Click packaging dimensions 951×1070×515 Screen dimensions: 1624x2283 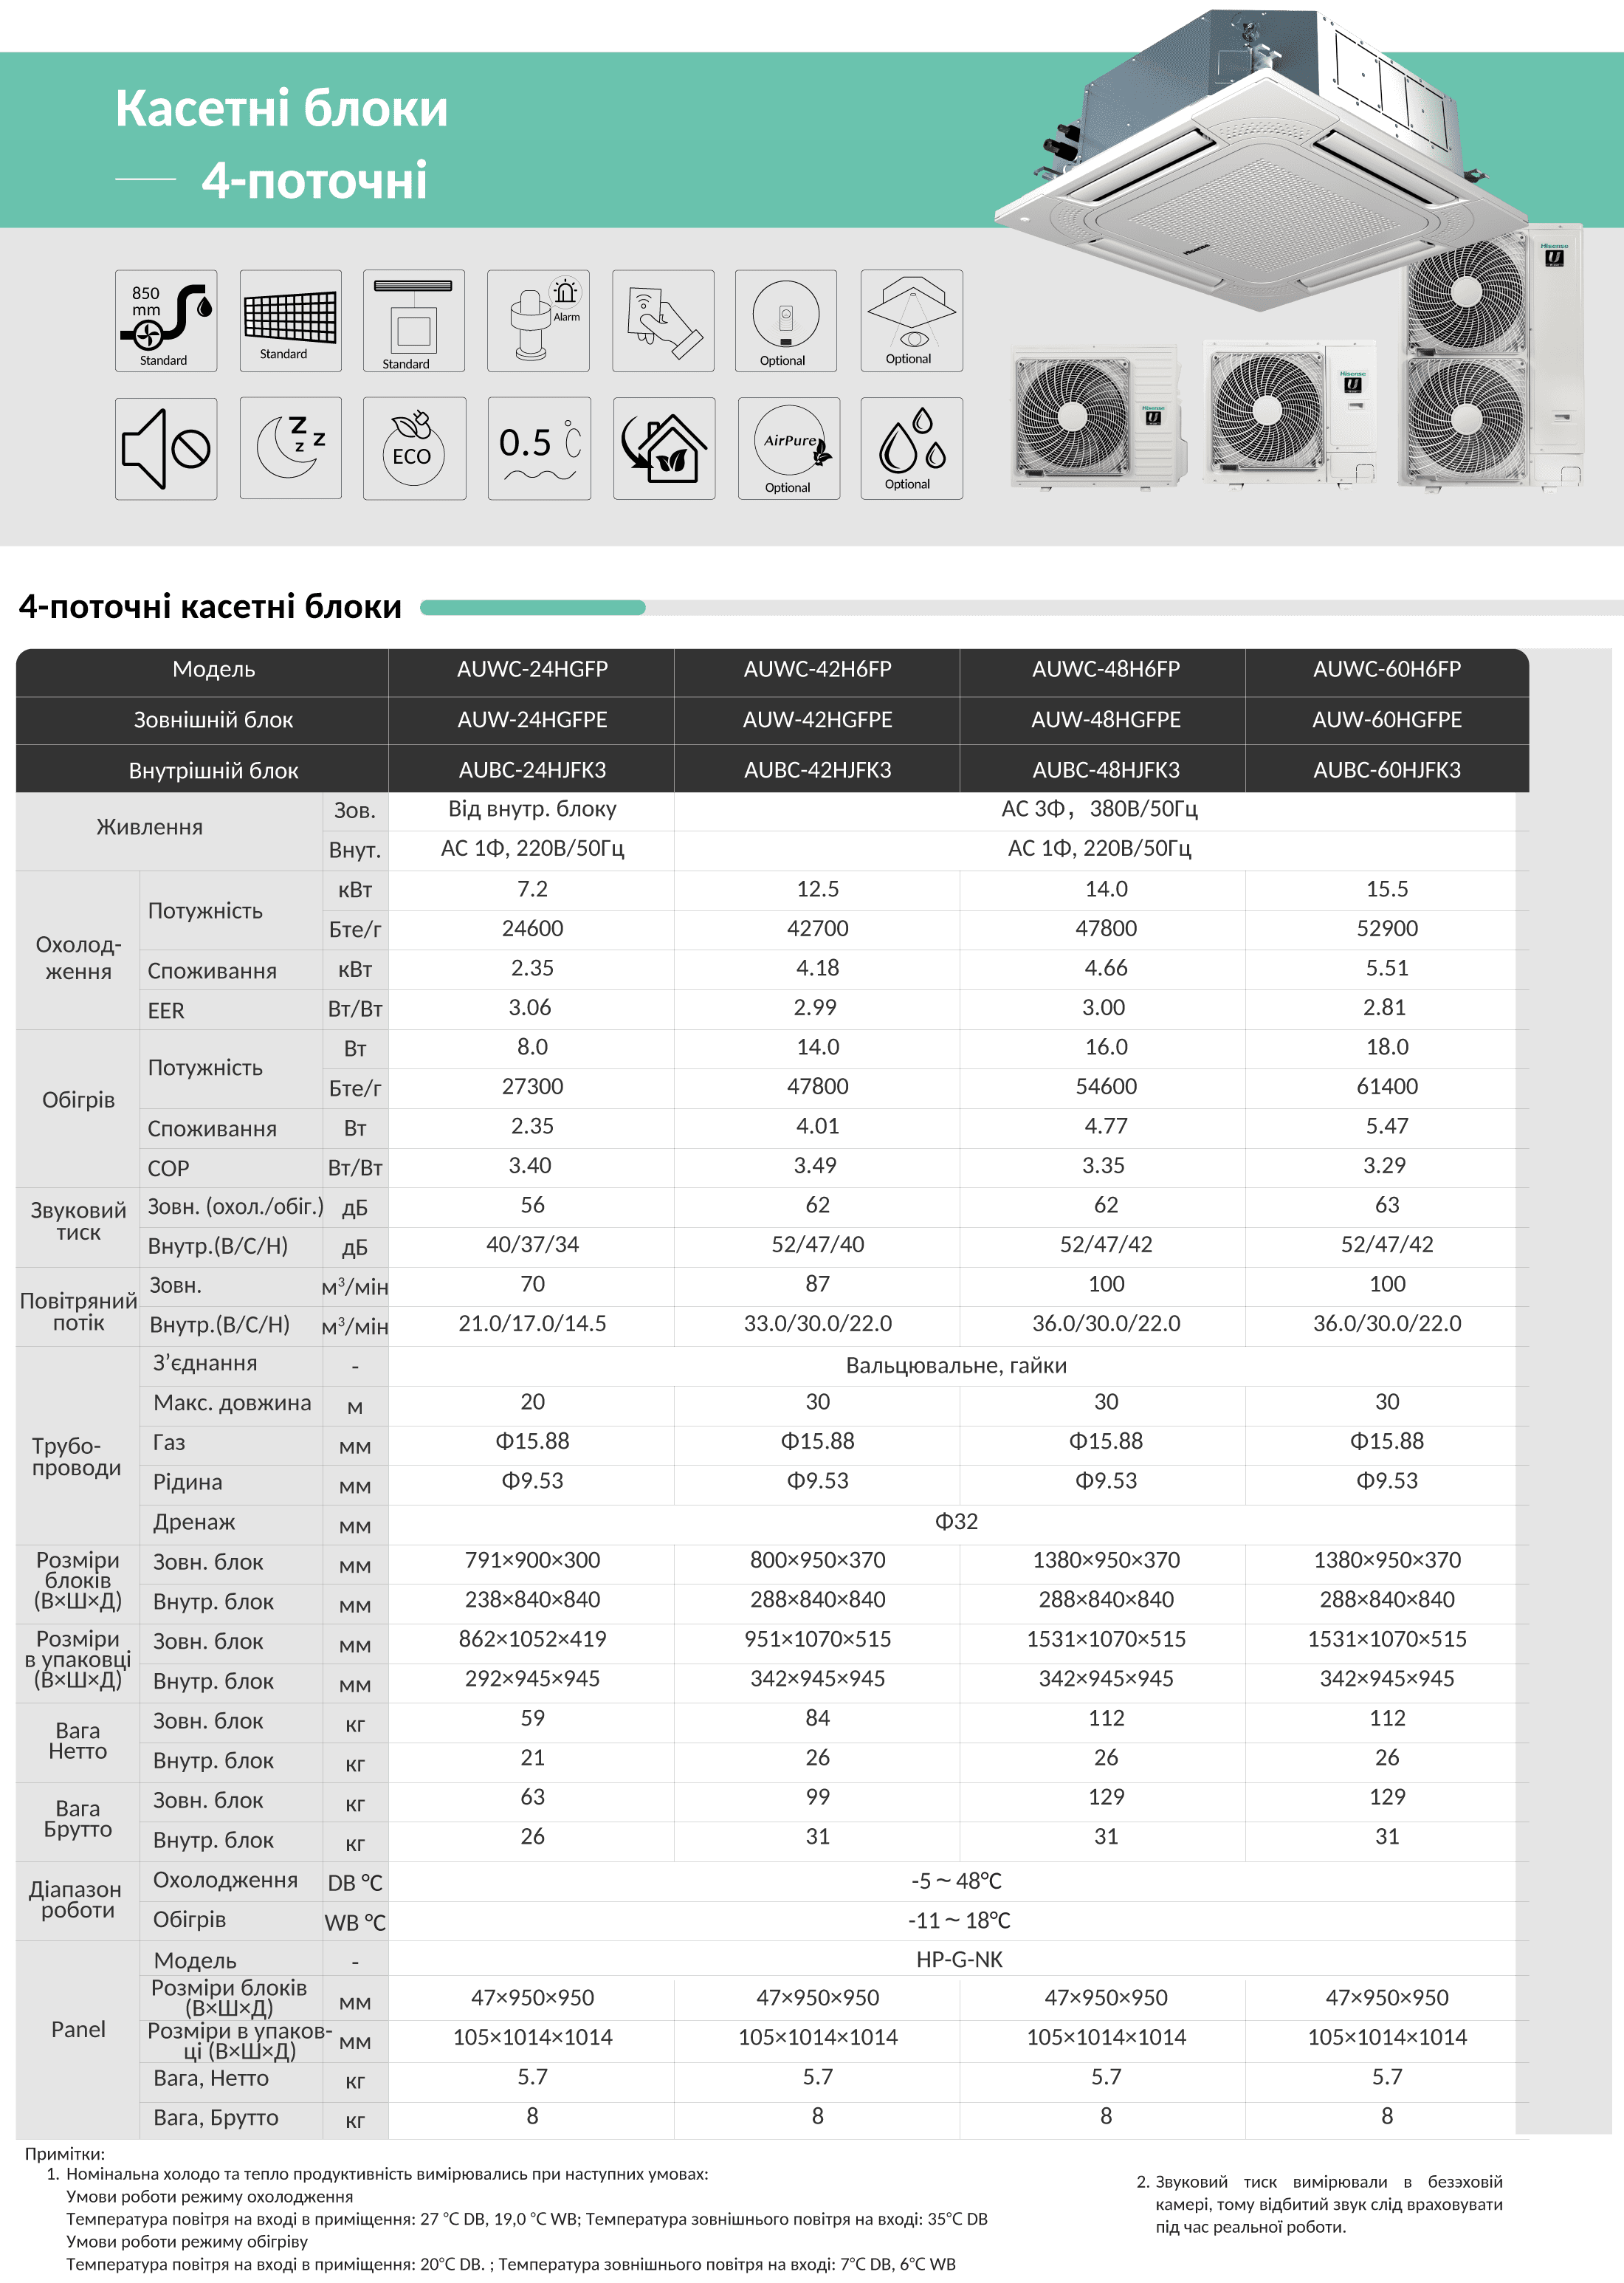(x=817, y=1639)
